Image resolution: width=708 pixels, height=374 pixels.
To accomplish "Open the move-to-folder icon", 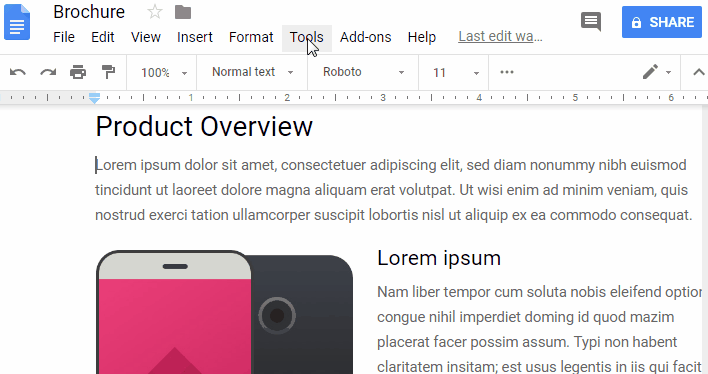I will coord(183,12).
